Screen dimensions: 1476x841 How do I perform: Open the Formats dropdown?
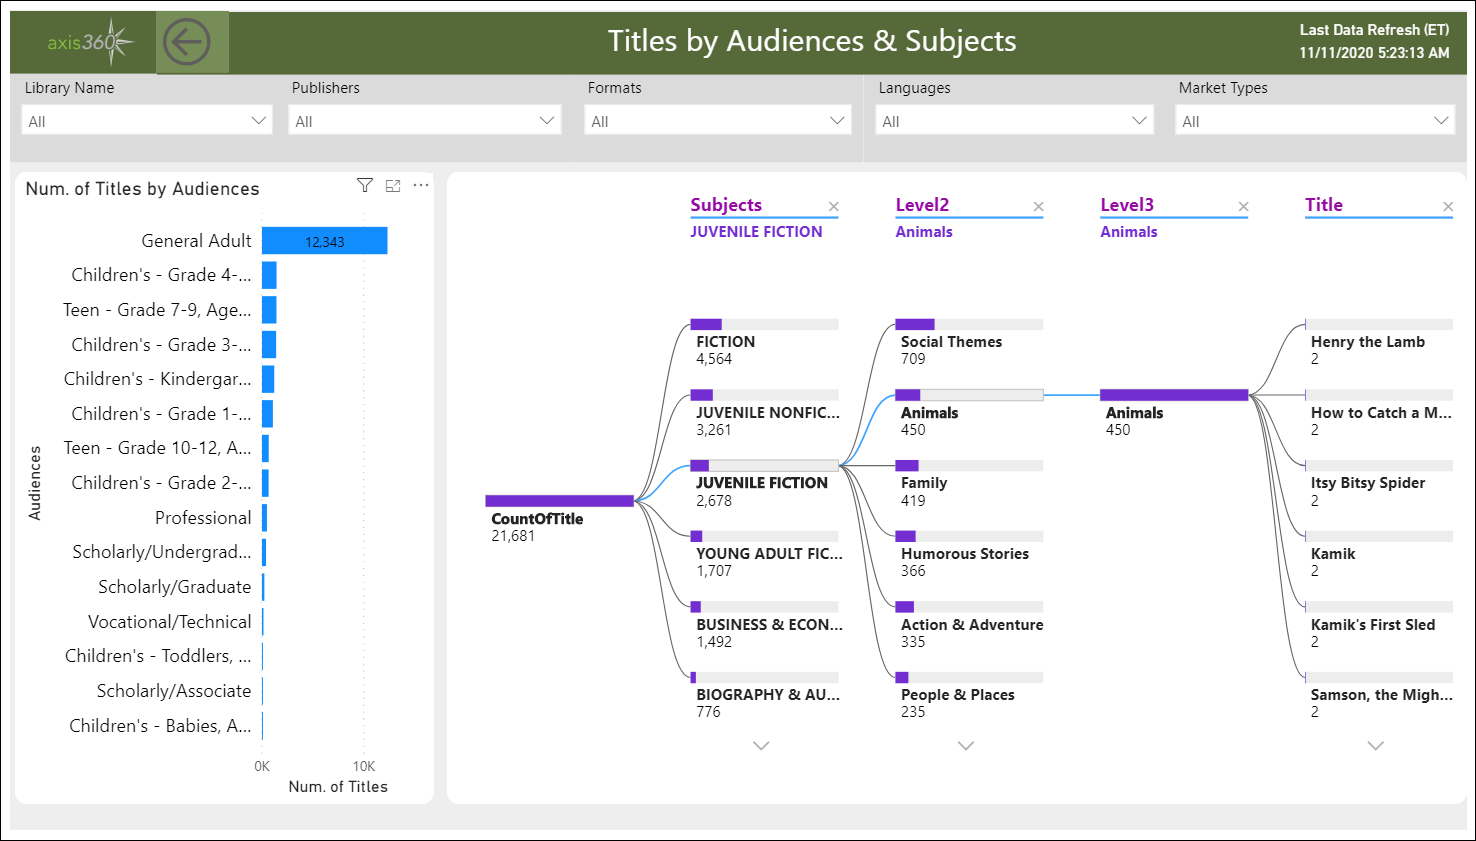click(x=836, y=119)
